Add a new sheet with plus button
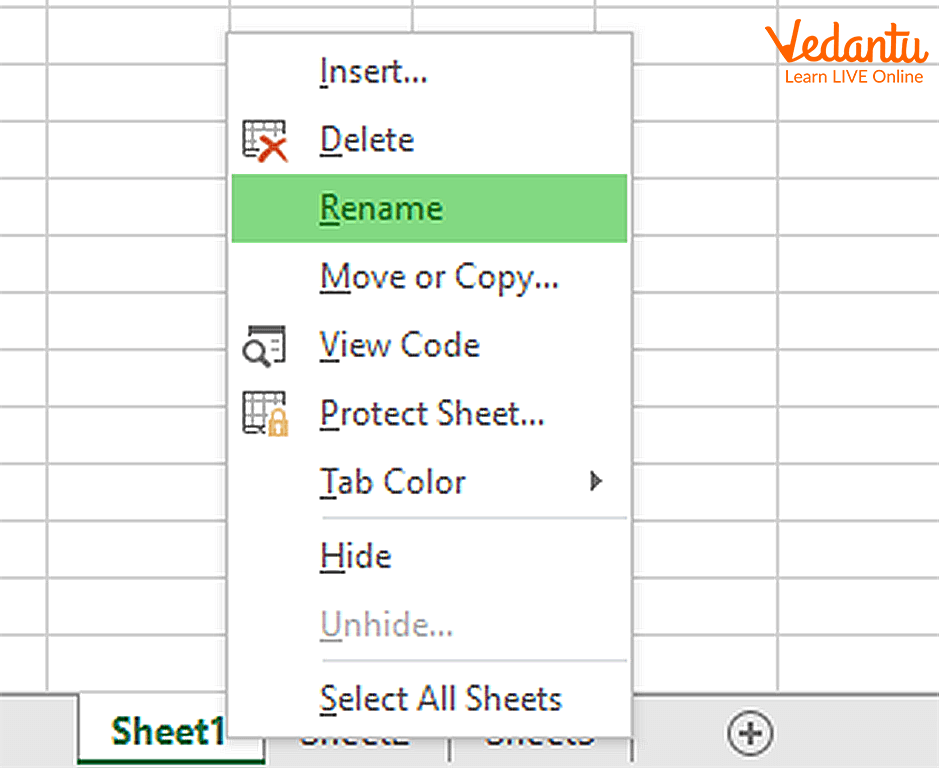 [x=749, y=735]
